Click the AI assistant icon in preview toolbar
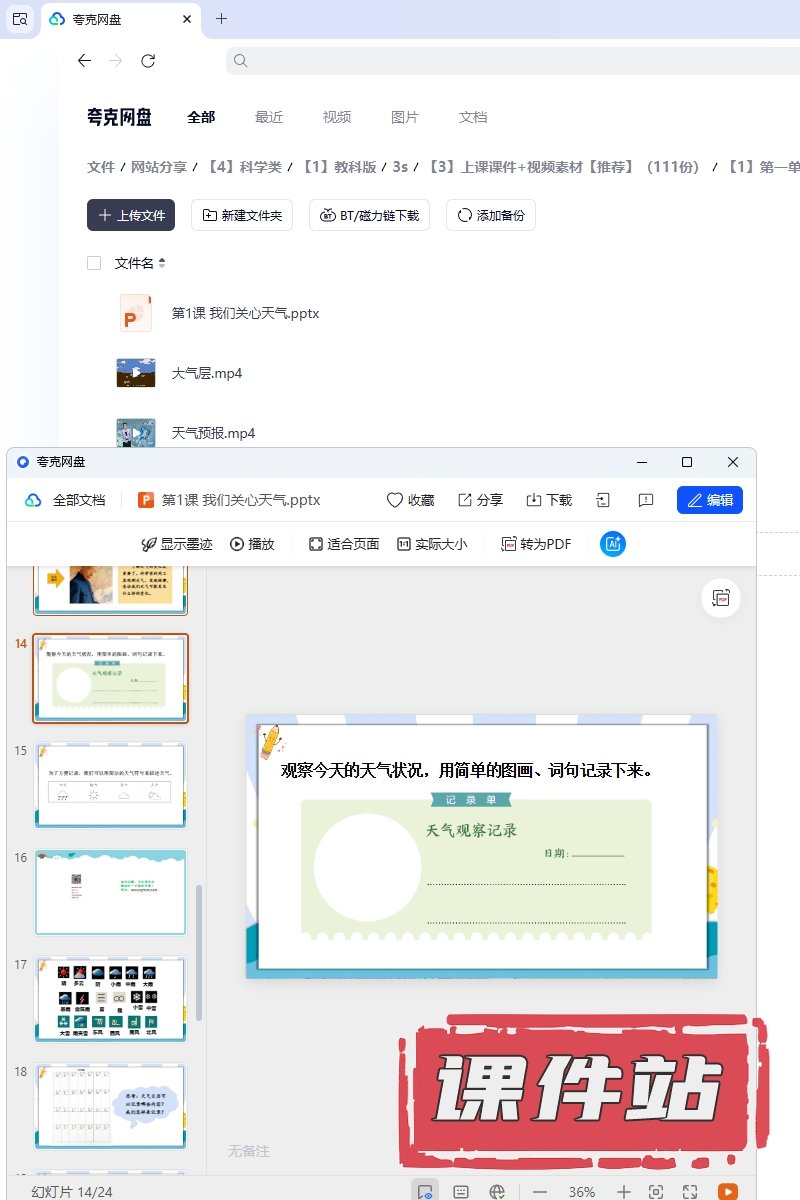 613,544
